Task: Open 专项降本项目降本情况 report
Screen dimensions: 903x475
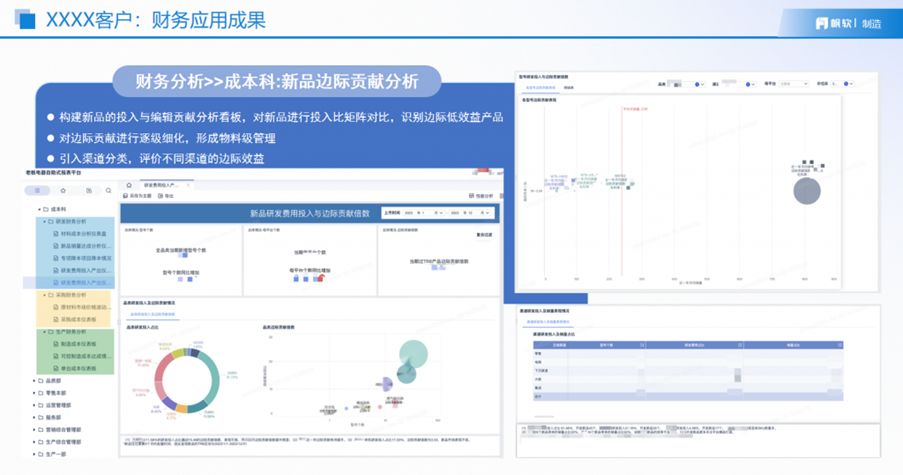Action: 86,258
